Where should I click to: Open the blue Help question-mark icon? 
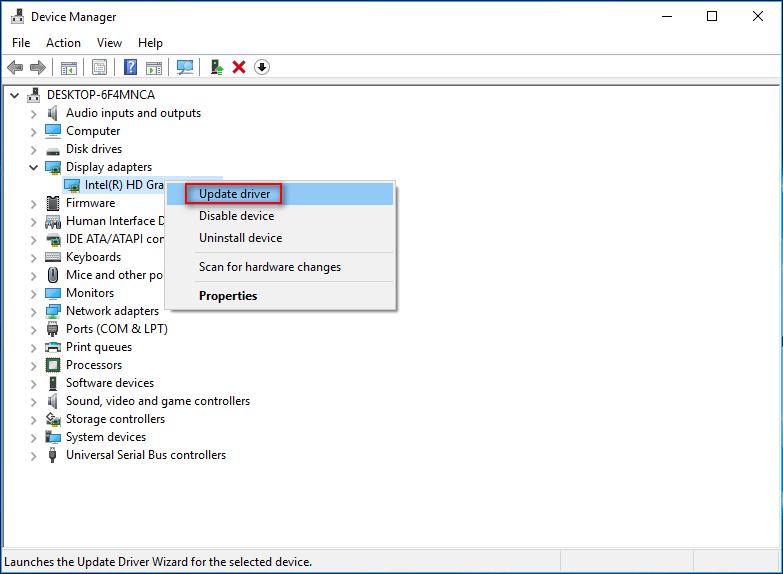[x=130, y=67]
